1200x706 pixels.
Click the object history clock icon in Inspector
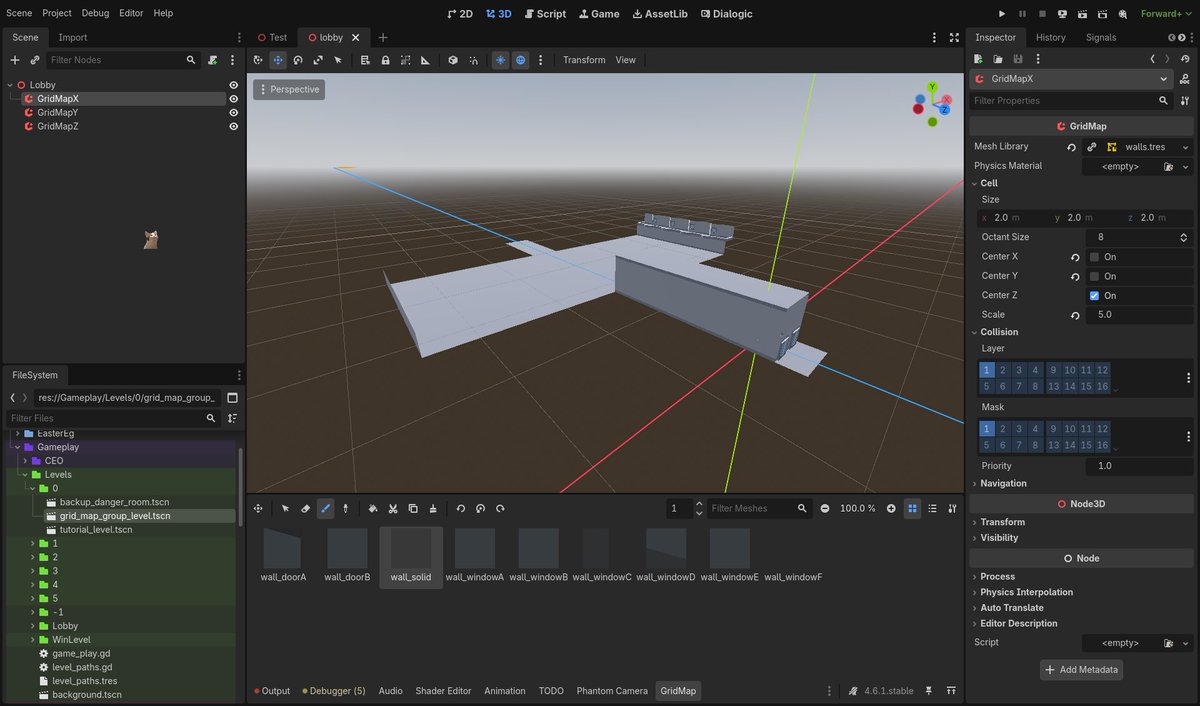pyautogui.click(x=1184, y=60)
